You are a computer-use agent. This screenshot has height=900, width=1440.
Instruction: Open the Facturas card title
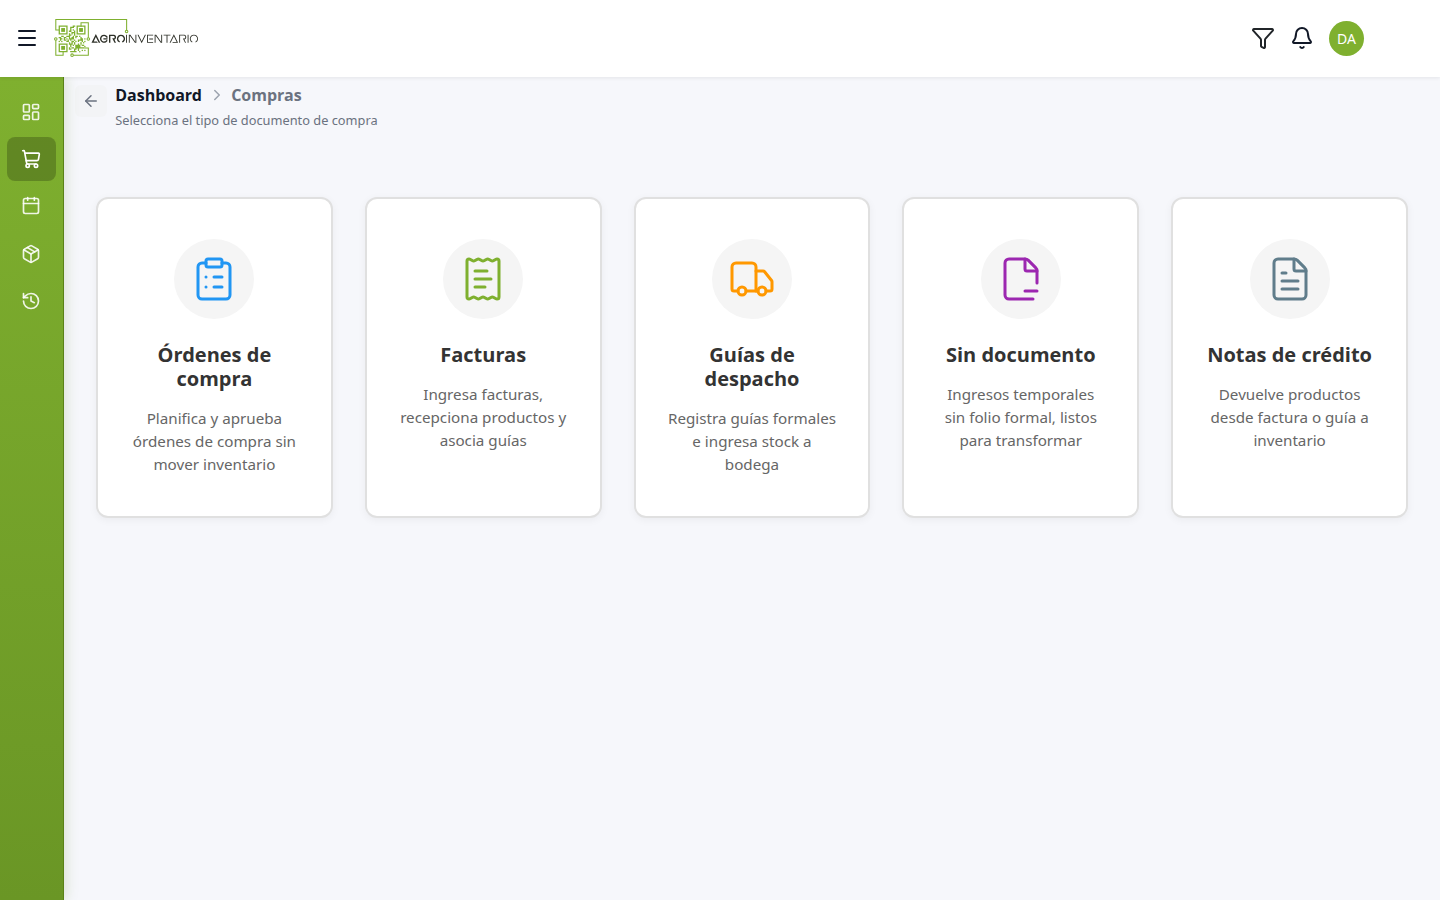pyautogui.click(x=483, y=355)
